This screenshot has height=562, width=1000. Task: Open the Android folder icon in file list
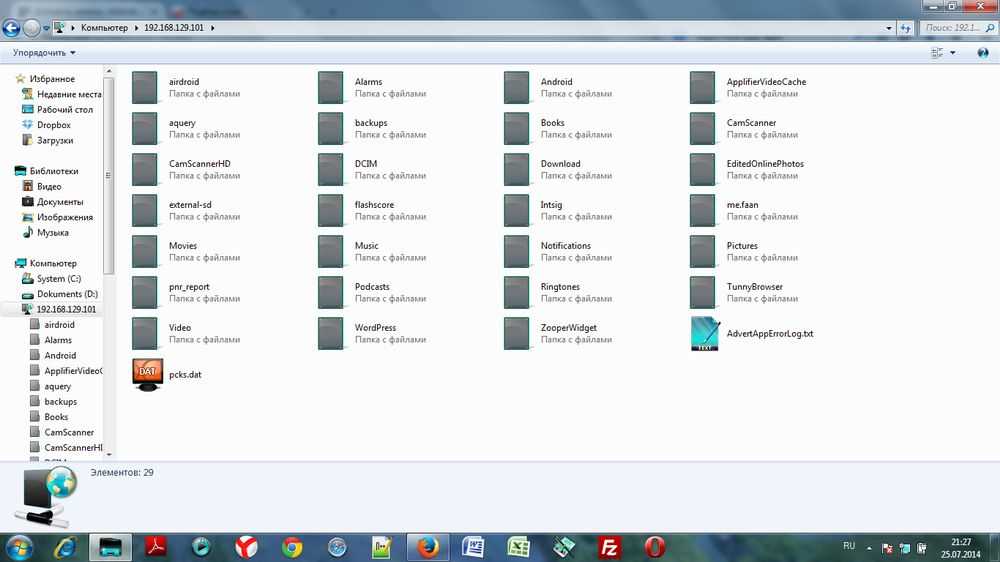517,87
